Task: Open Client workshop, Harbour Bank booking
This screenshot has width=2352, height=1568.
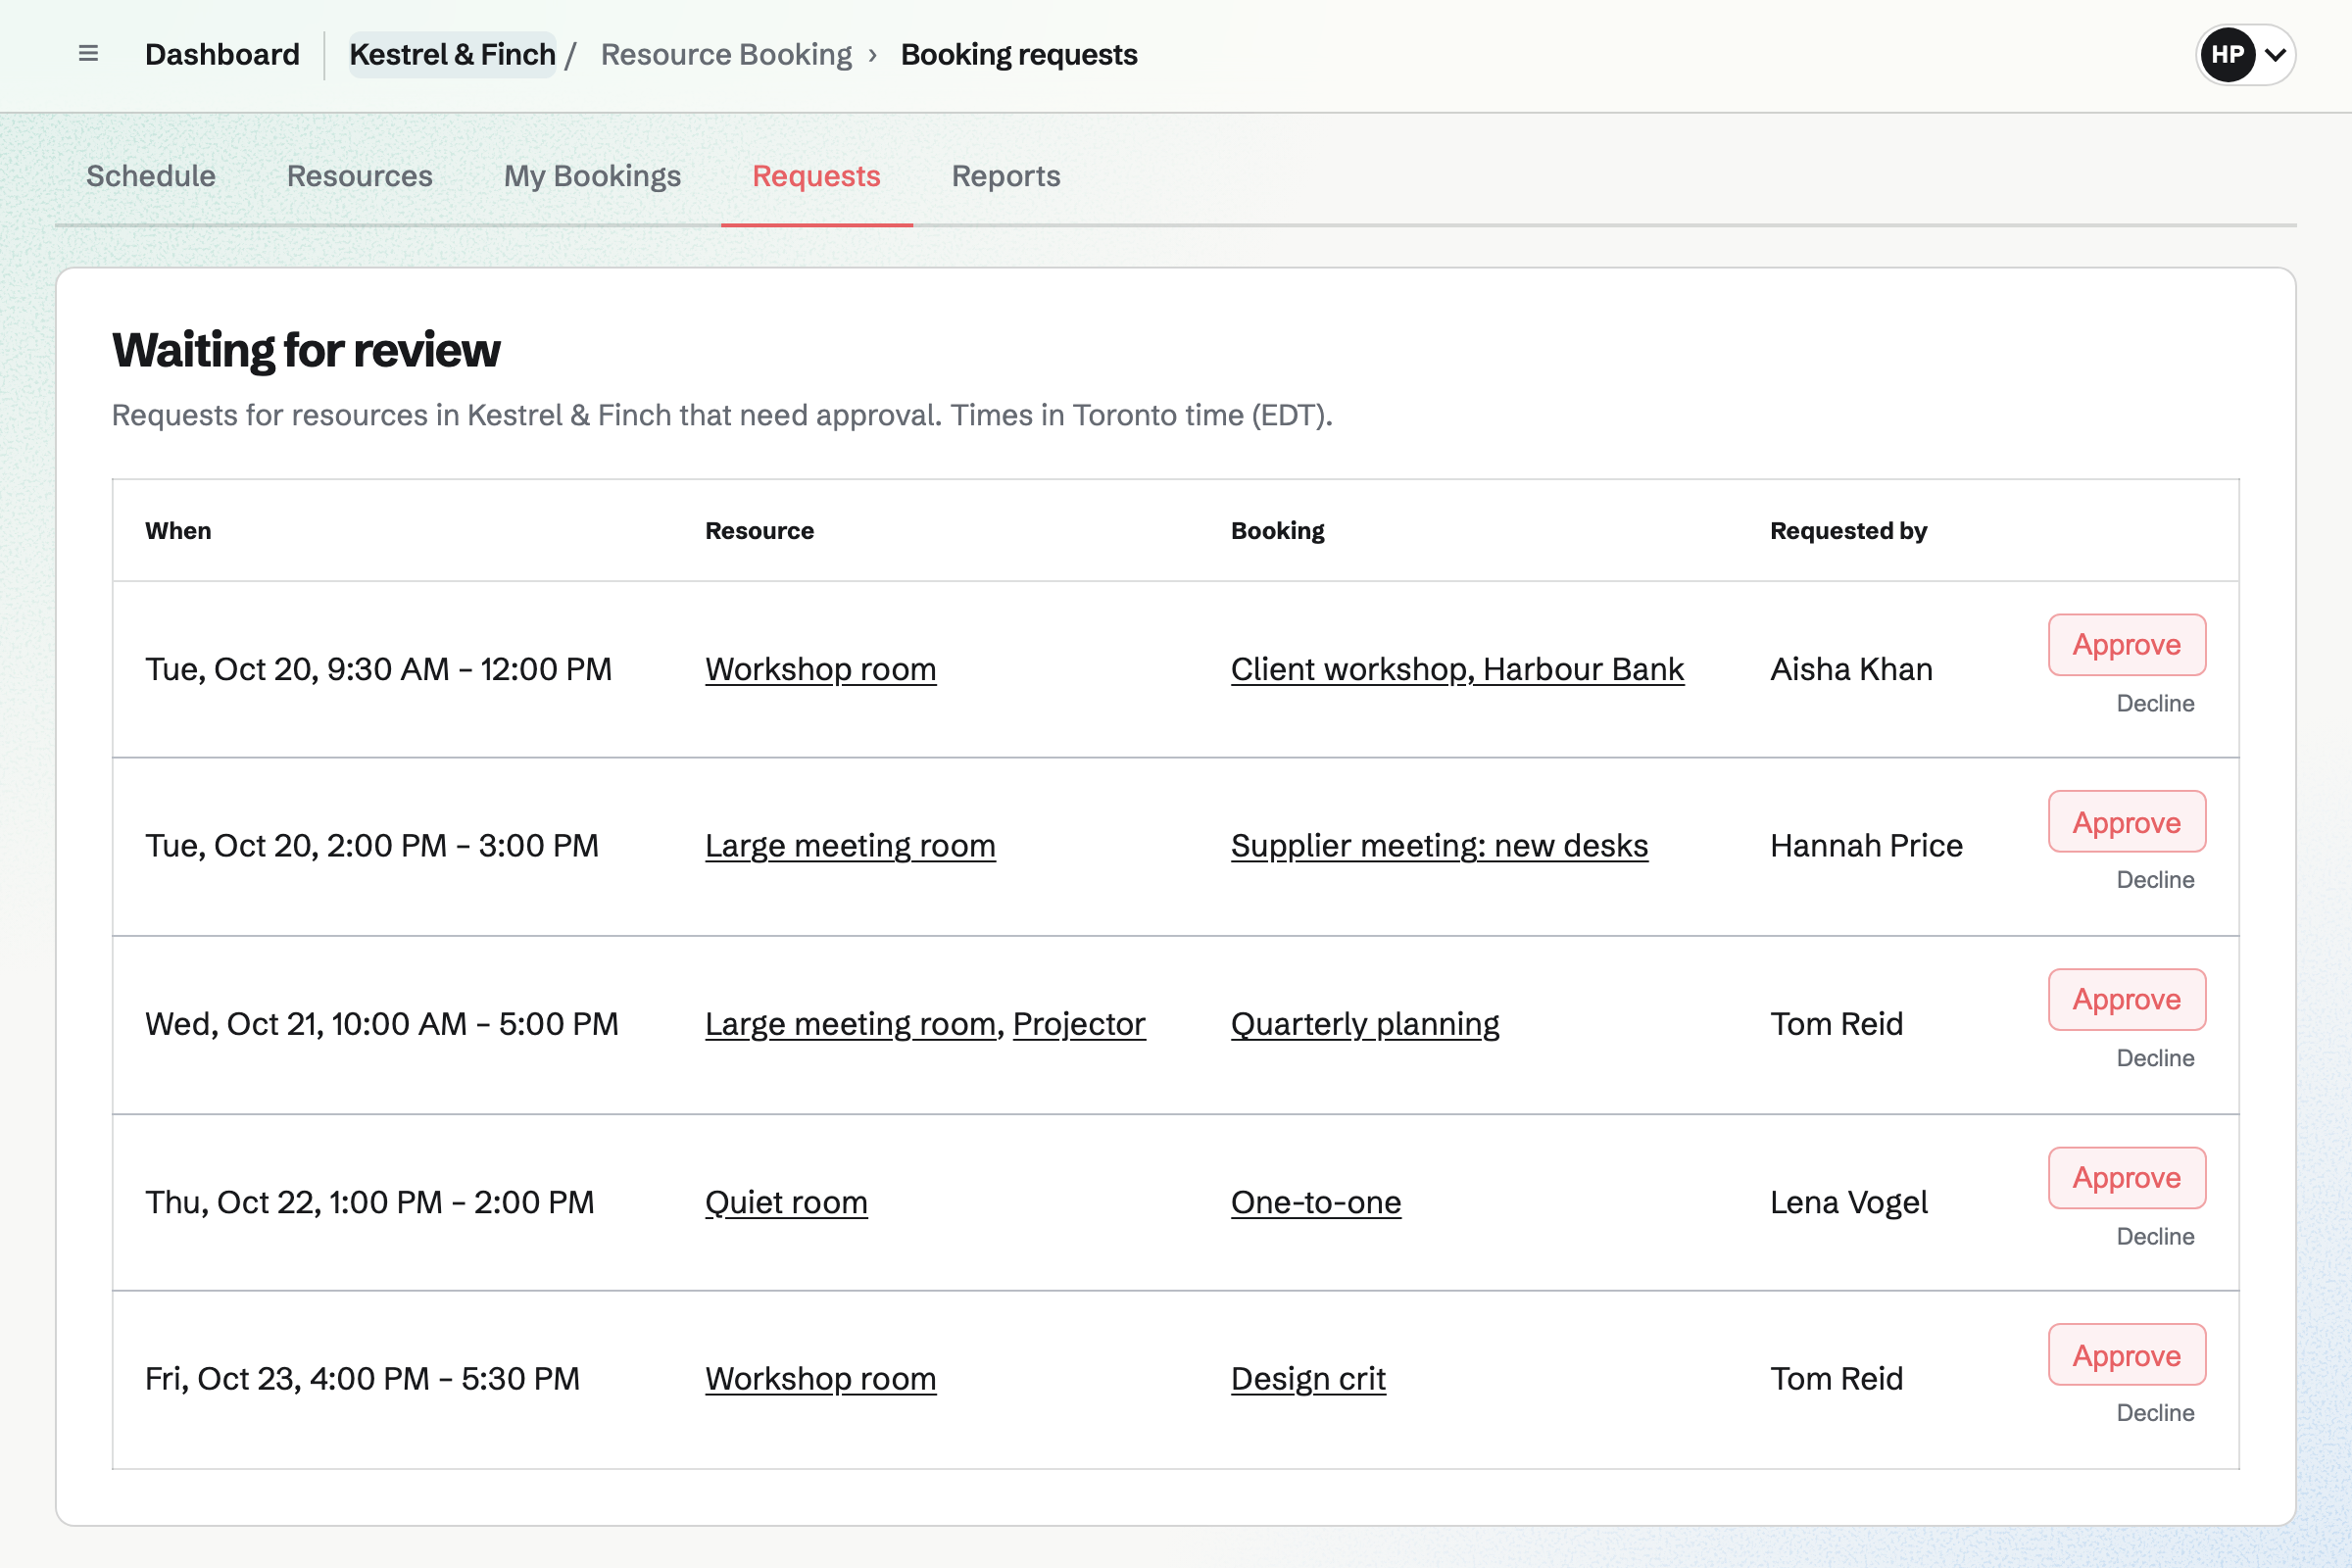Action: click(x=1457, y=669)
